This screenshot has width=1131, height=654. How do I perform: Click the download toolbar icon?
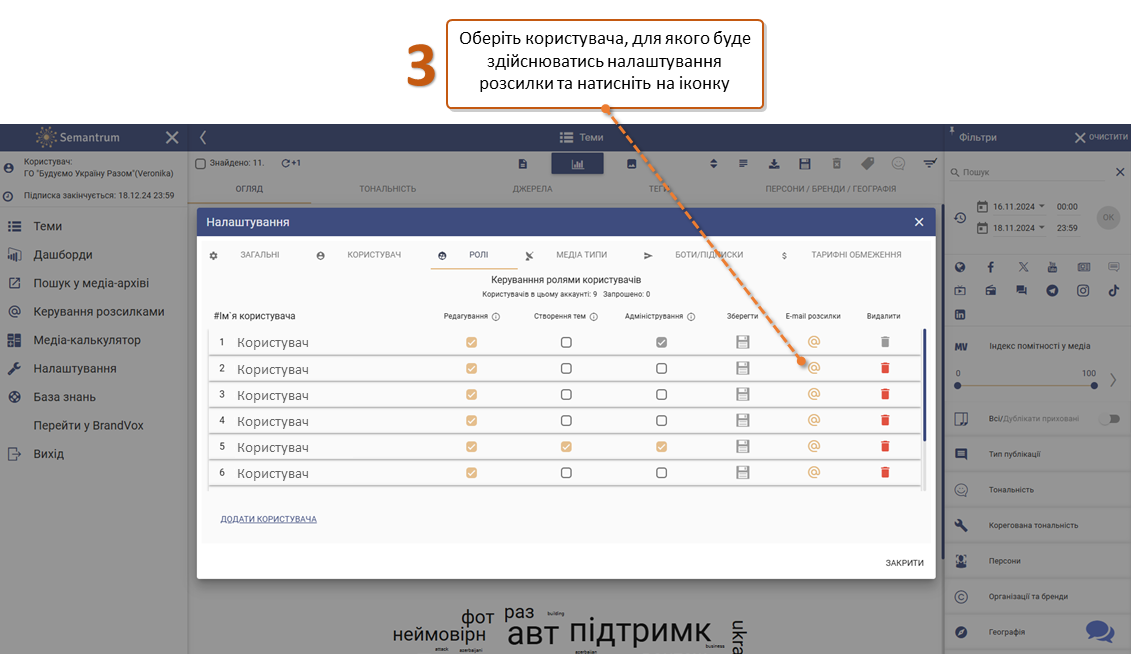[773, 164]
